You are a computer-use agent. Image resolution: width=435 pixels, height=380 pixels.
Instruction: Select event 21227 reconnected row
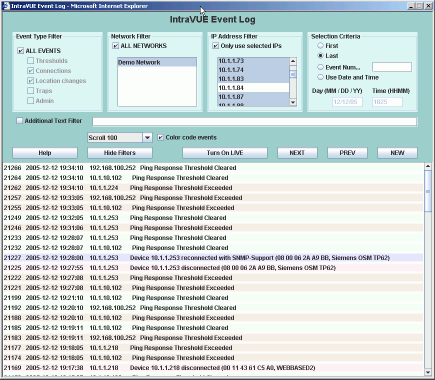point(213,258)
